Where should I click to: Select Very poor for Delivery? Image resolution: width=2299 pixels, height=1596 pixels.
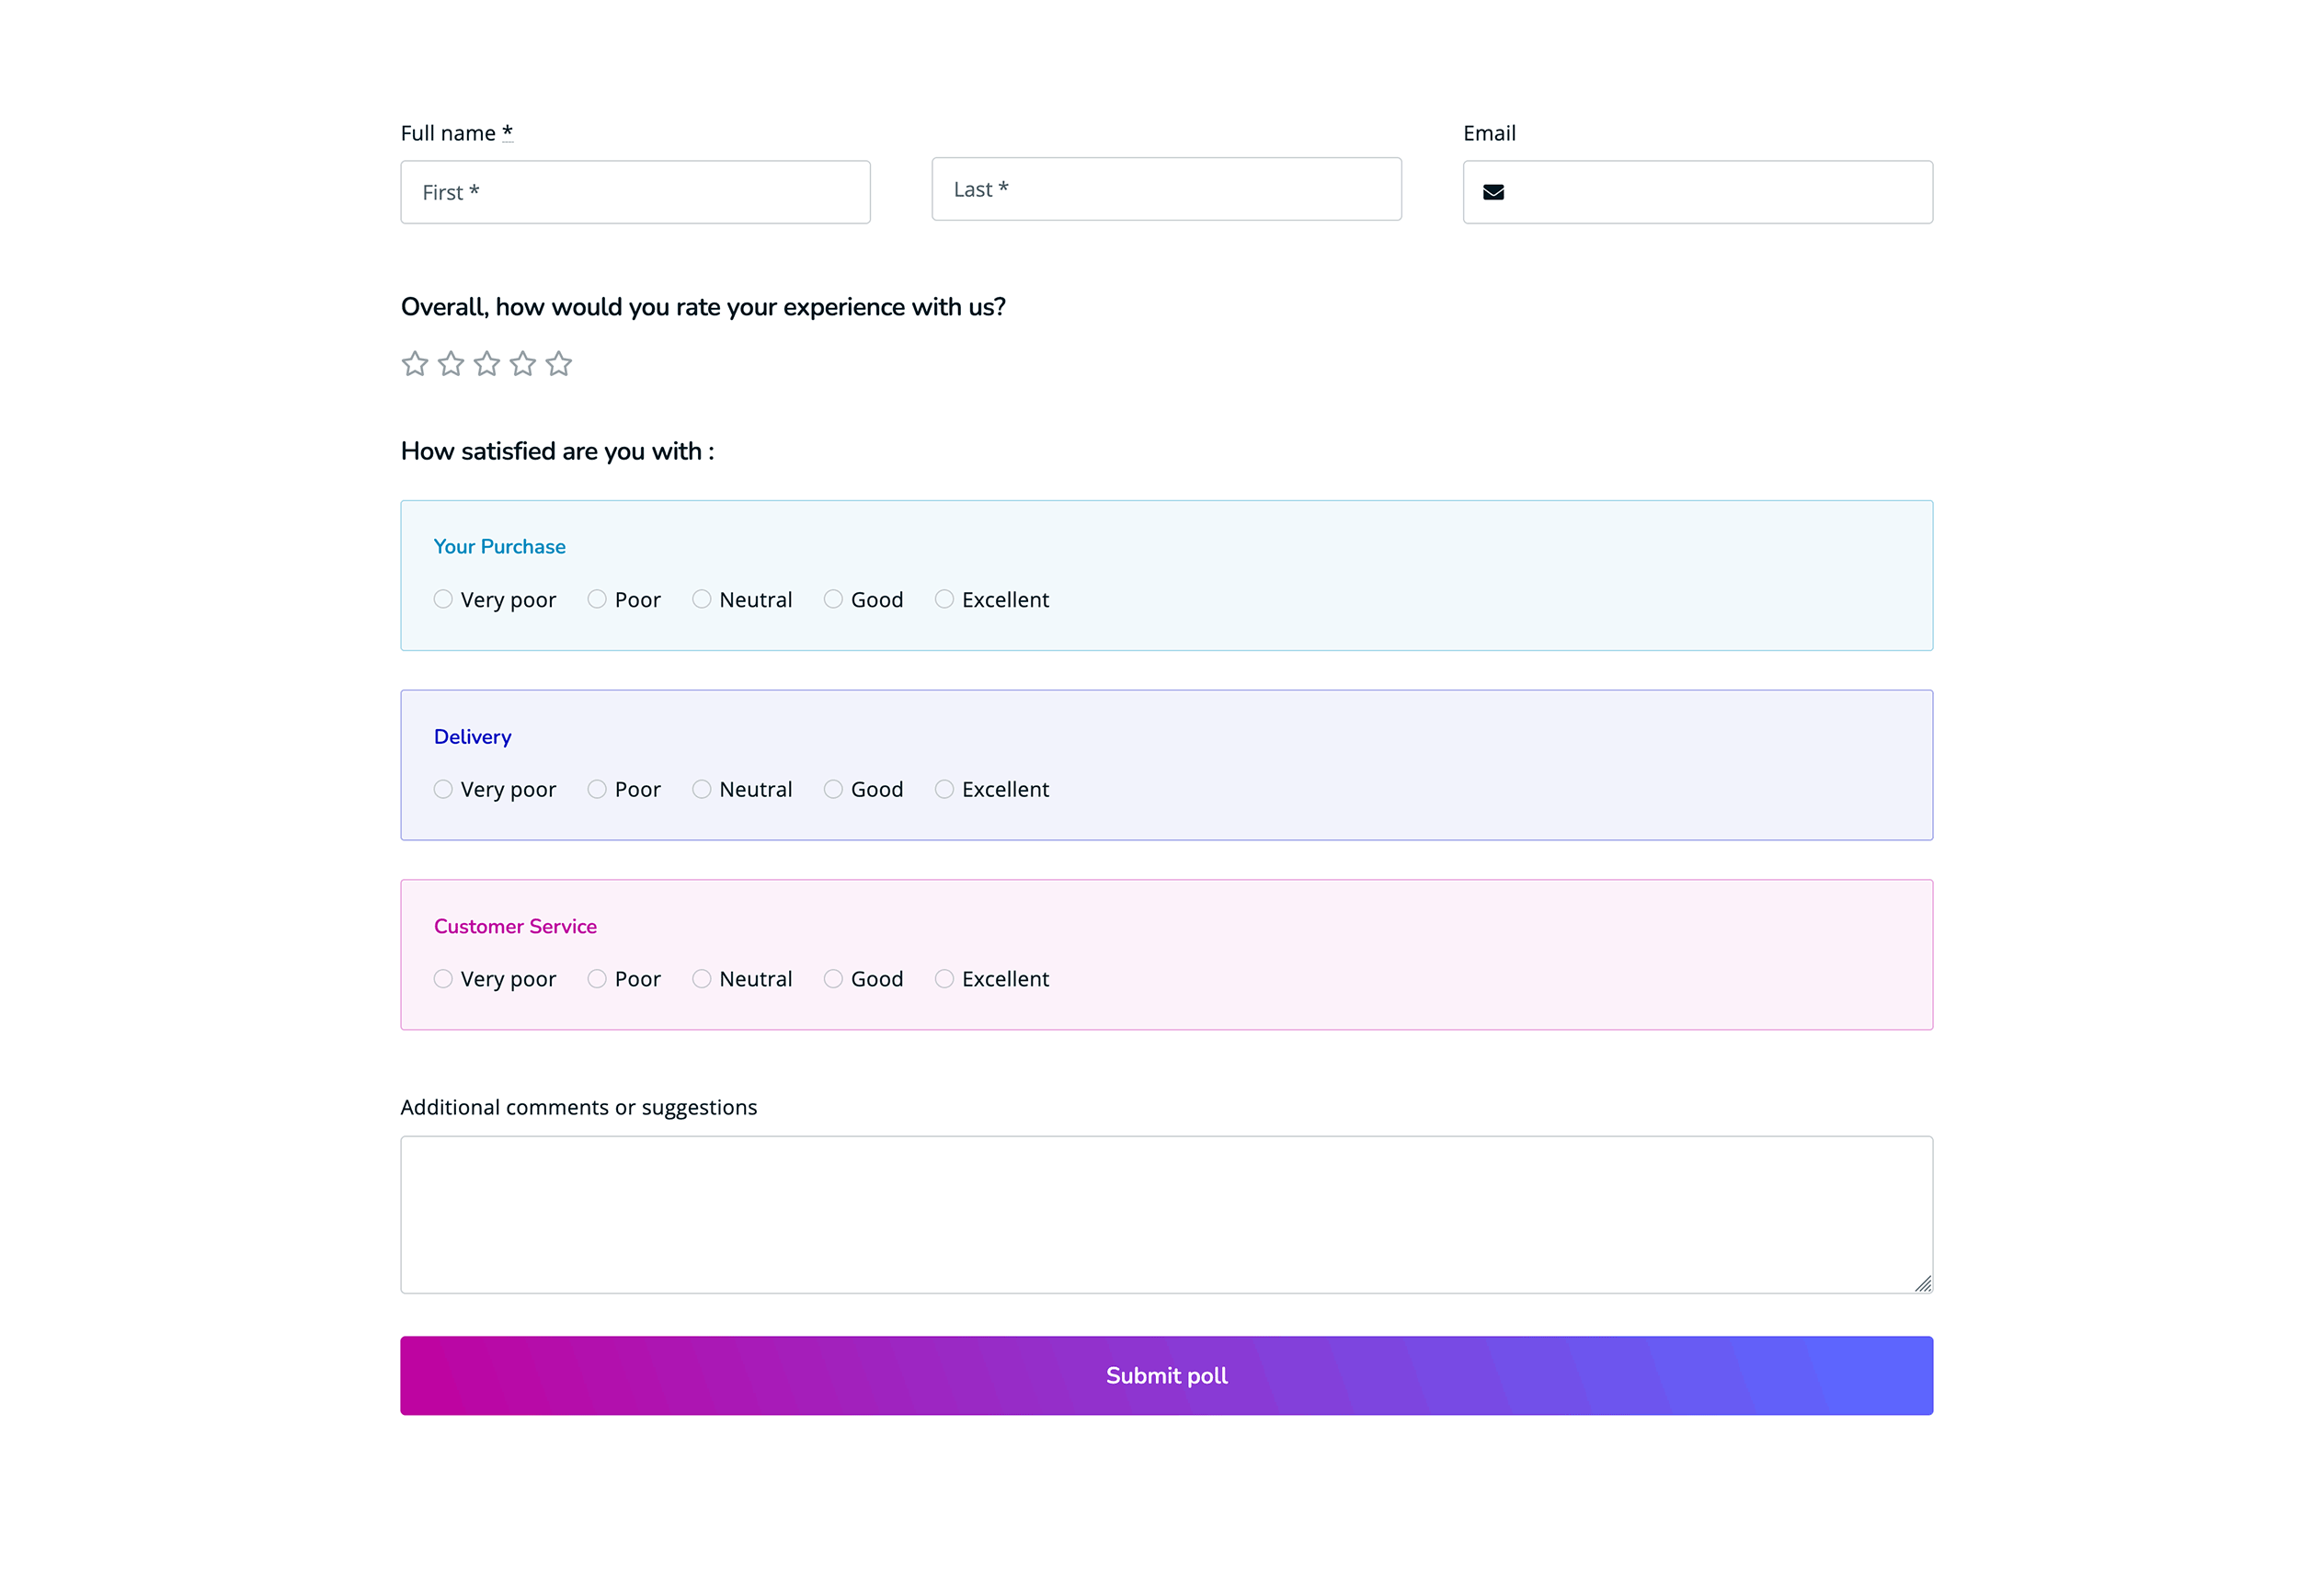click(443, 789)
